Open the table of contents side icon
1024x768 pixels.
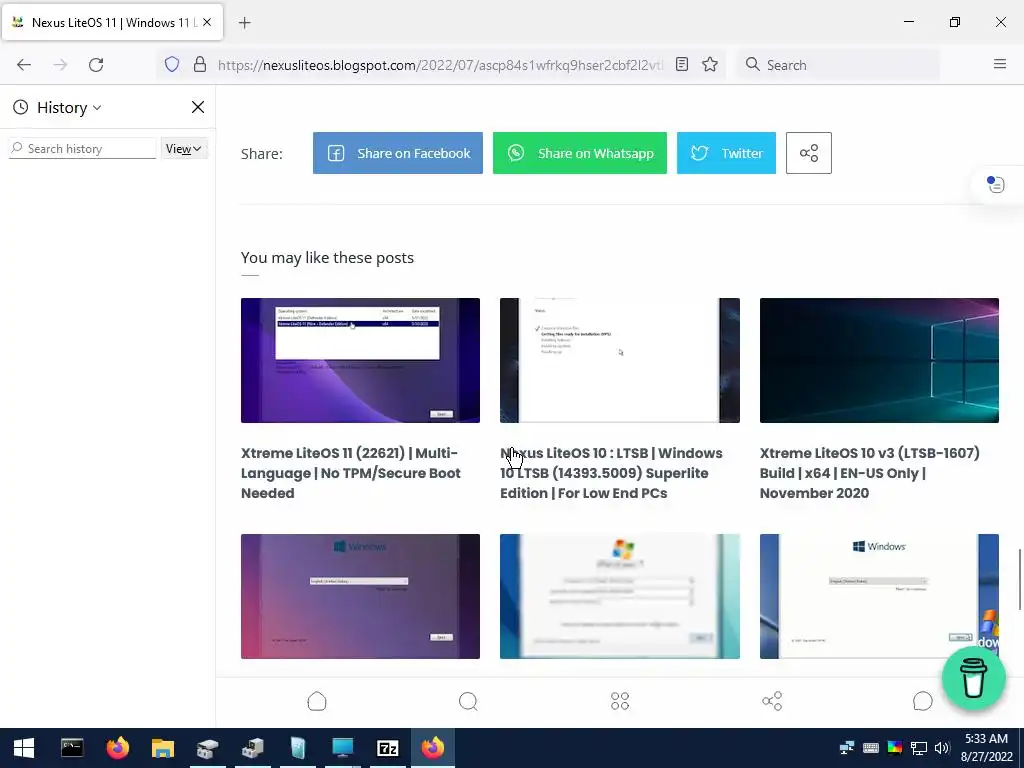tap(995, 184)
